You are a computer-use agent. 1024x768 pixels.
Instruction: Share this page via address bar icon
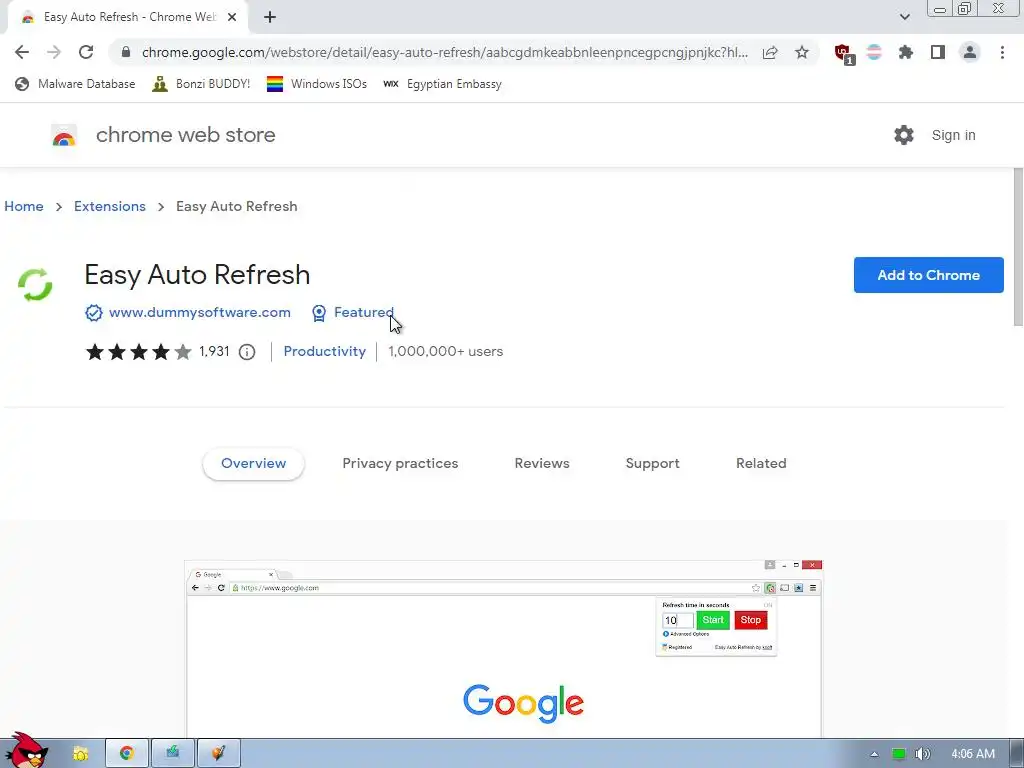tap(770, 52)
